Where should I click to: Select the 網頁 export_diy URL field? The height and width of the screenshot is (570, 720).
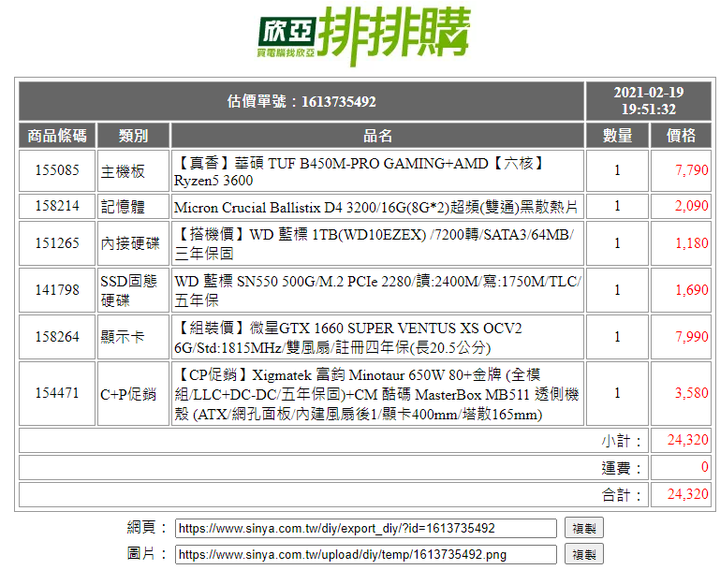pos(366,528)
